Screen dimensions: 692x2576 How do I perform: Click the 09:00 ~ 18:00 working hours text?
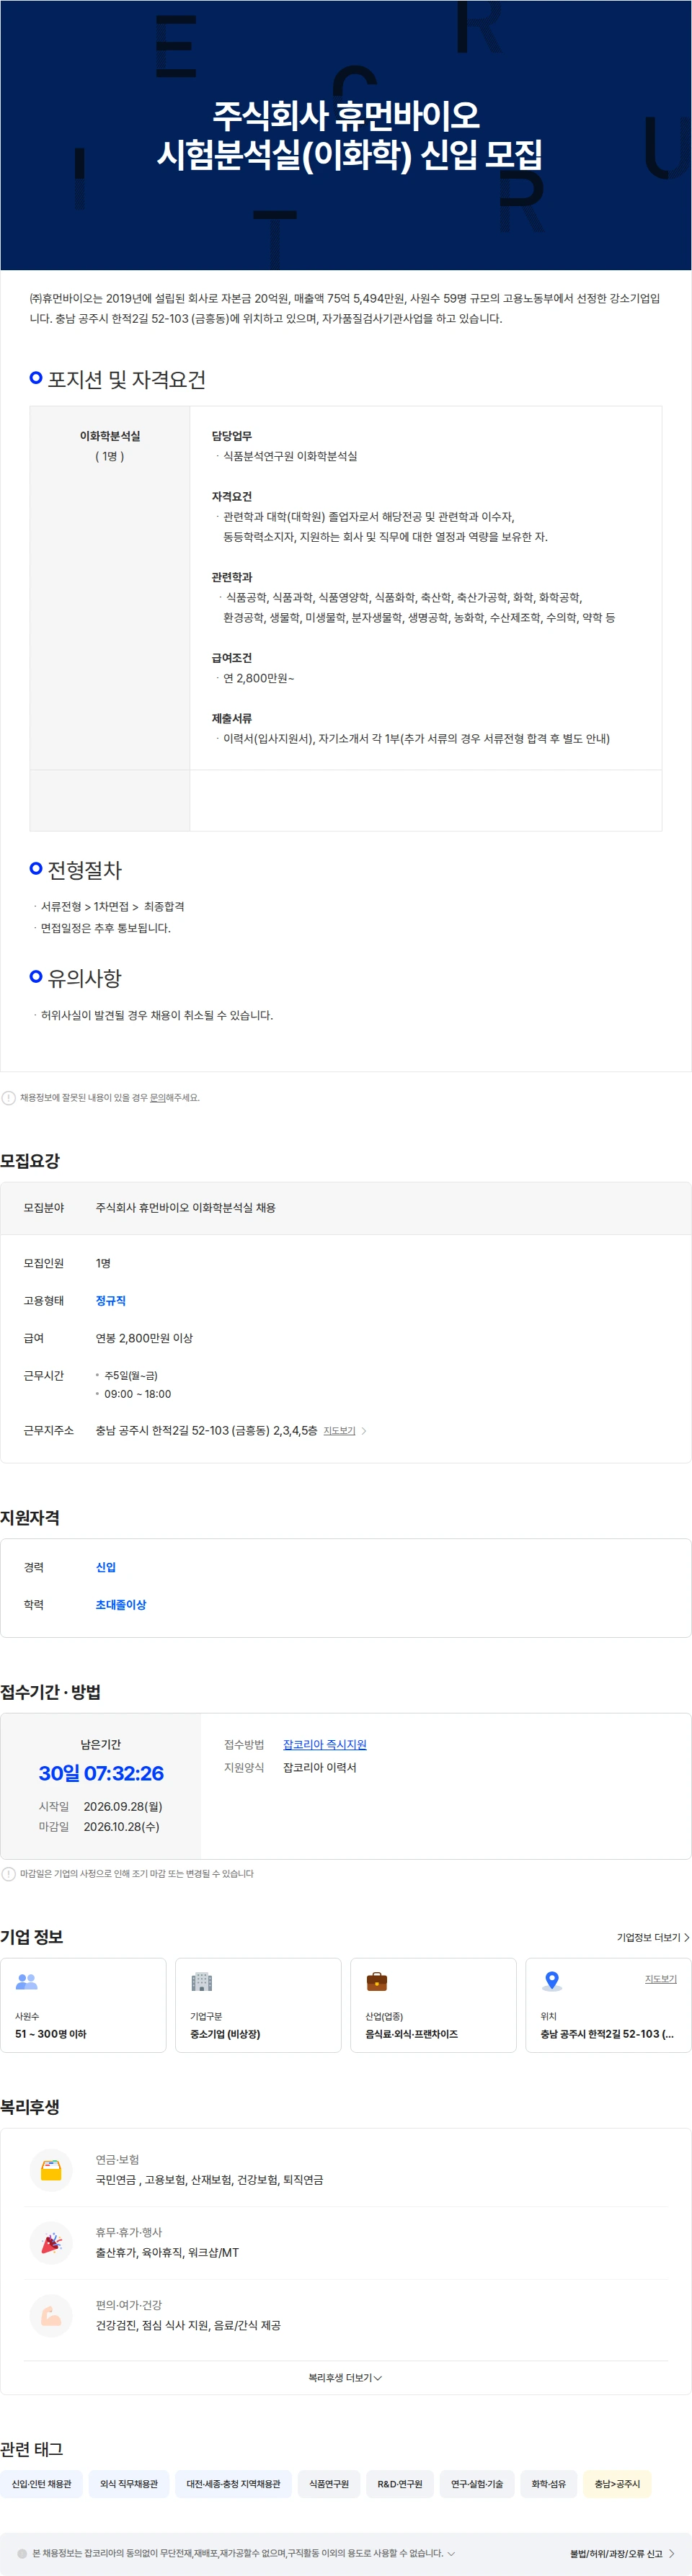138,1394
